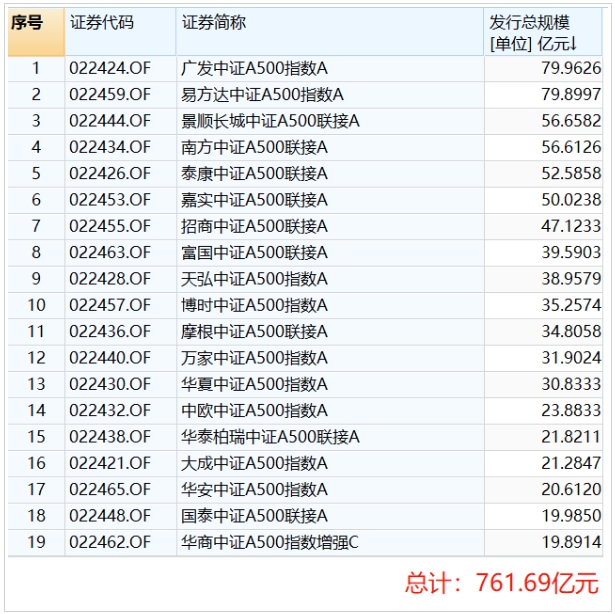Sort by 发行总规模 column header
The height and width of the screenshot is (614, 615).
[543, 32]
